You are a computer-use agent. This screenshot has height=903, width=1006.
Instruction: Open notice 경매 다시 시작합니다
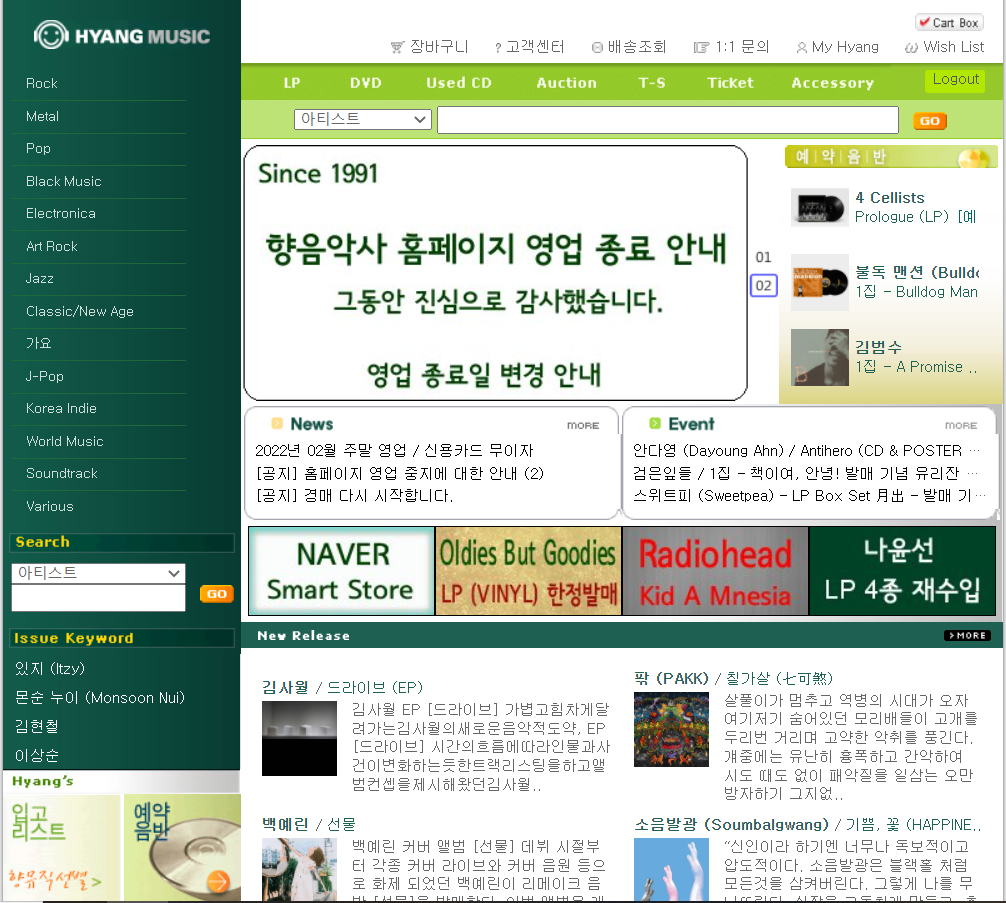354,496
